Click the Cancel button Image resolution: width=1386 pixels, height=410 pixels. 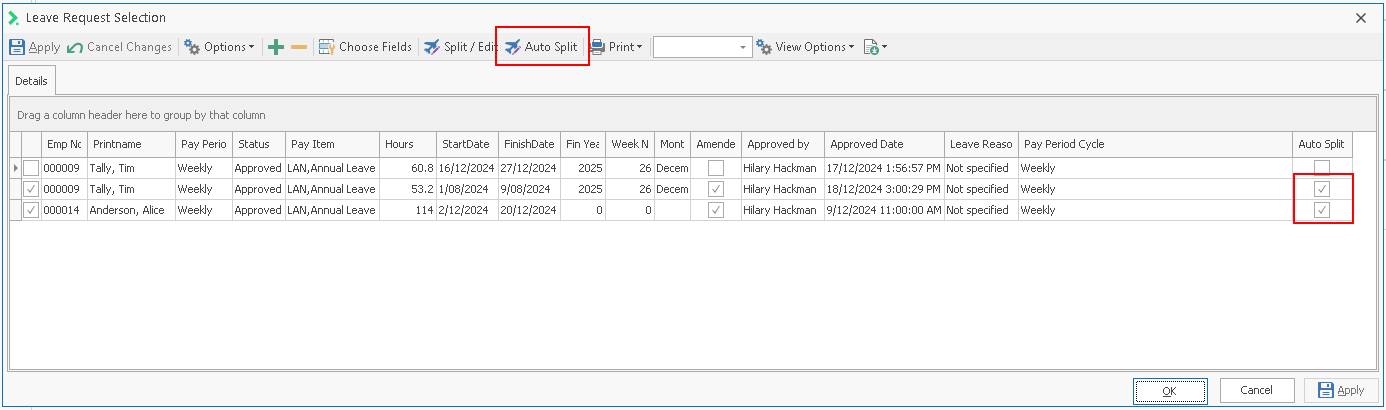coord(1255,390)
